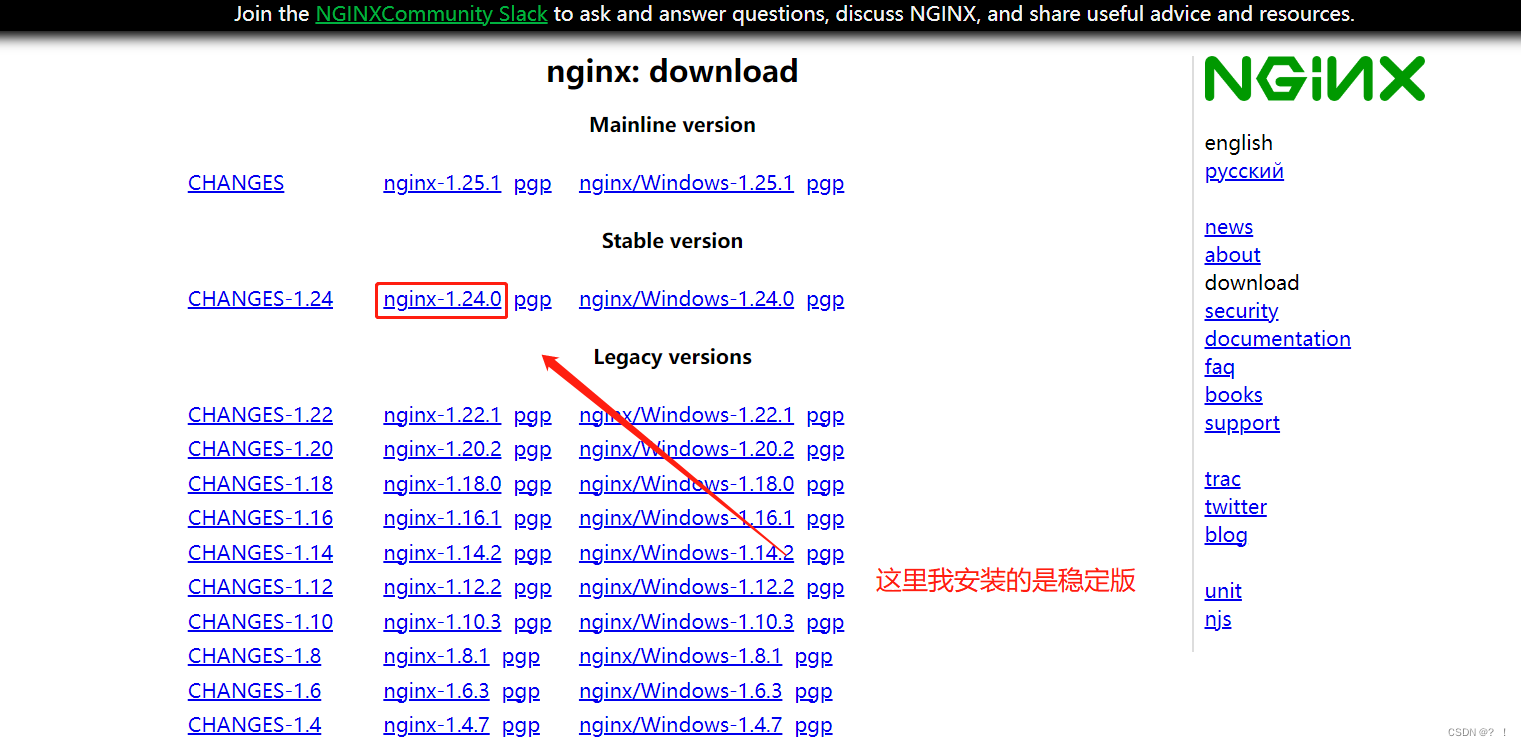The height and width of the screenshot is (746, 1521).
Task: Switch language to русский
Action: coord(1244,171)
